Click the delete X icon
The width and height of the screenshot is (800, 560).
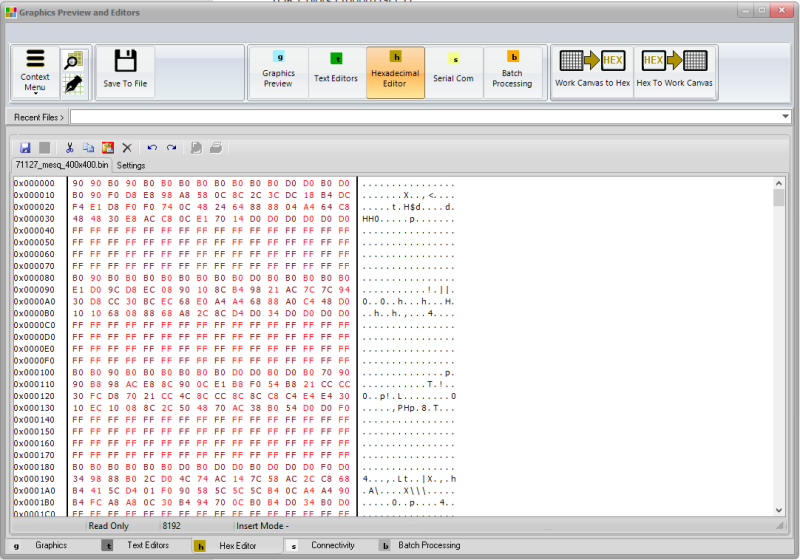pyautogui.click(x=127, y=147)
